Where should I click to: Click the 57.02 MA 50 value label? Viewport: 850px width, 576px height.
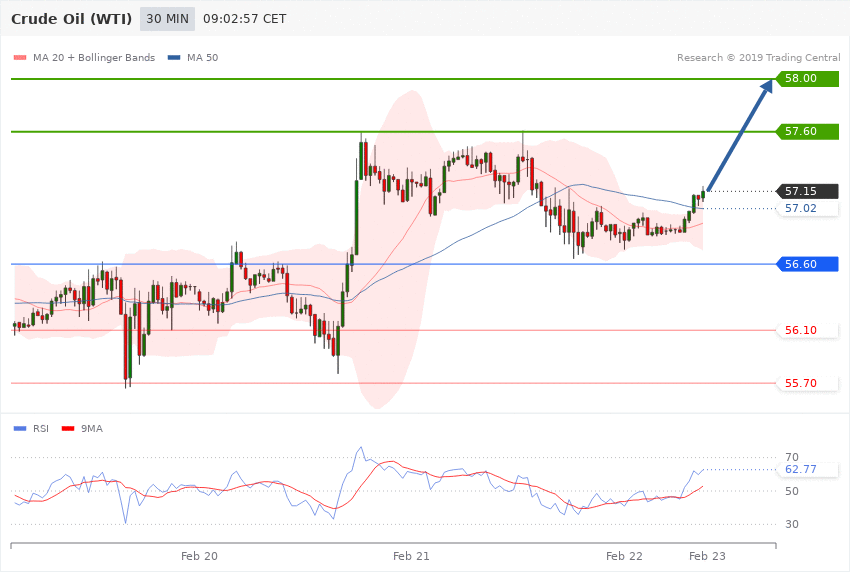tap(808, 208)
